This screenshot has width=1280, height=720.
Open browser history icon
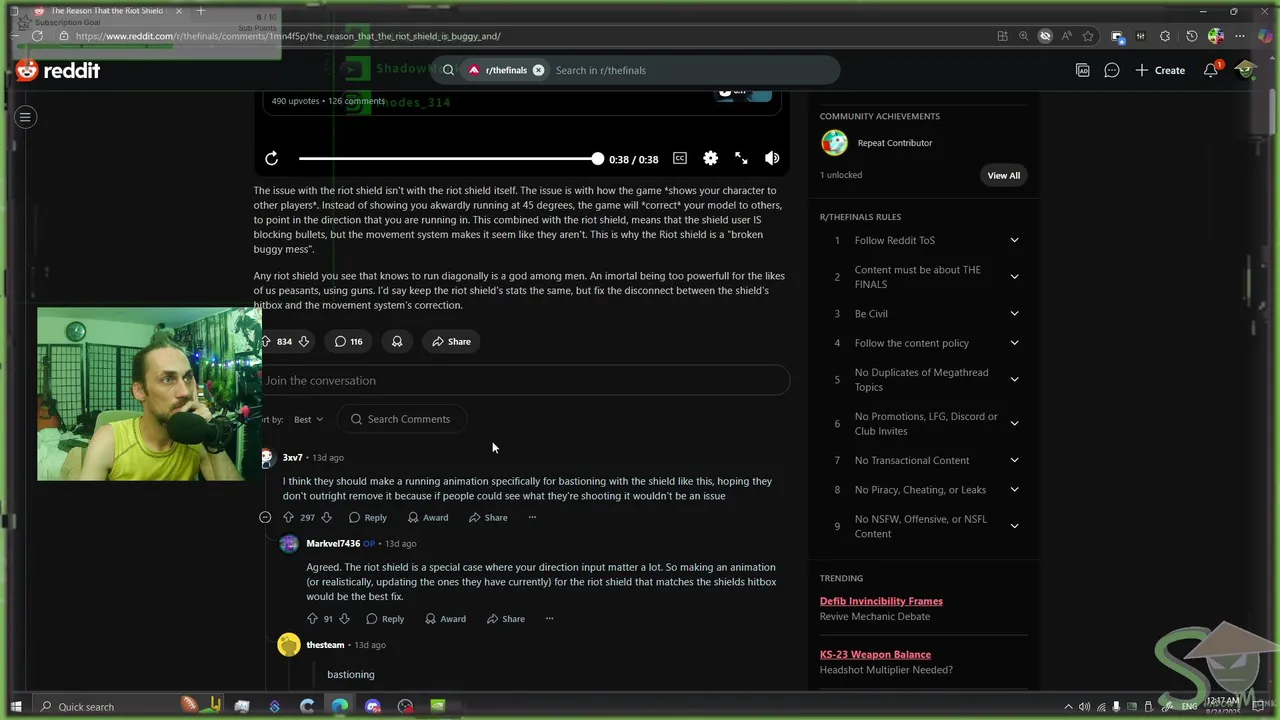click(x=1191, y=36)
